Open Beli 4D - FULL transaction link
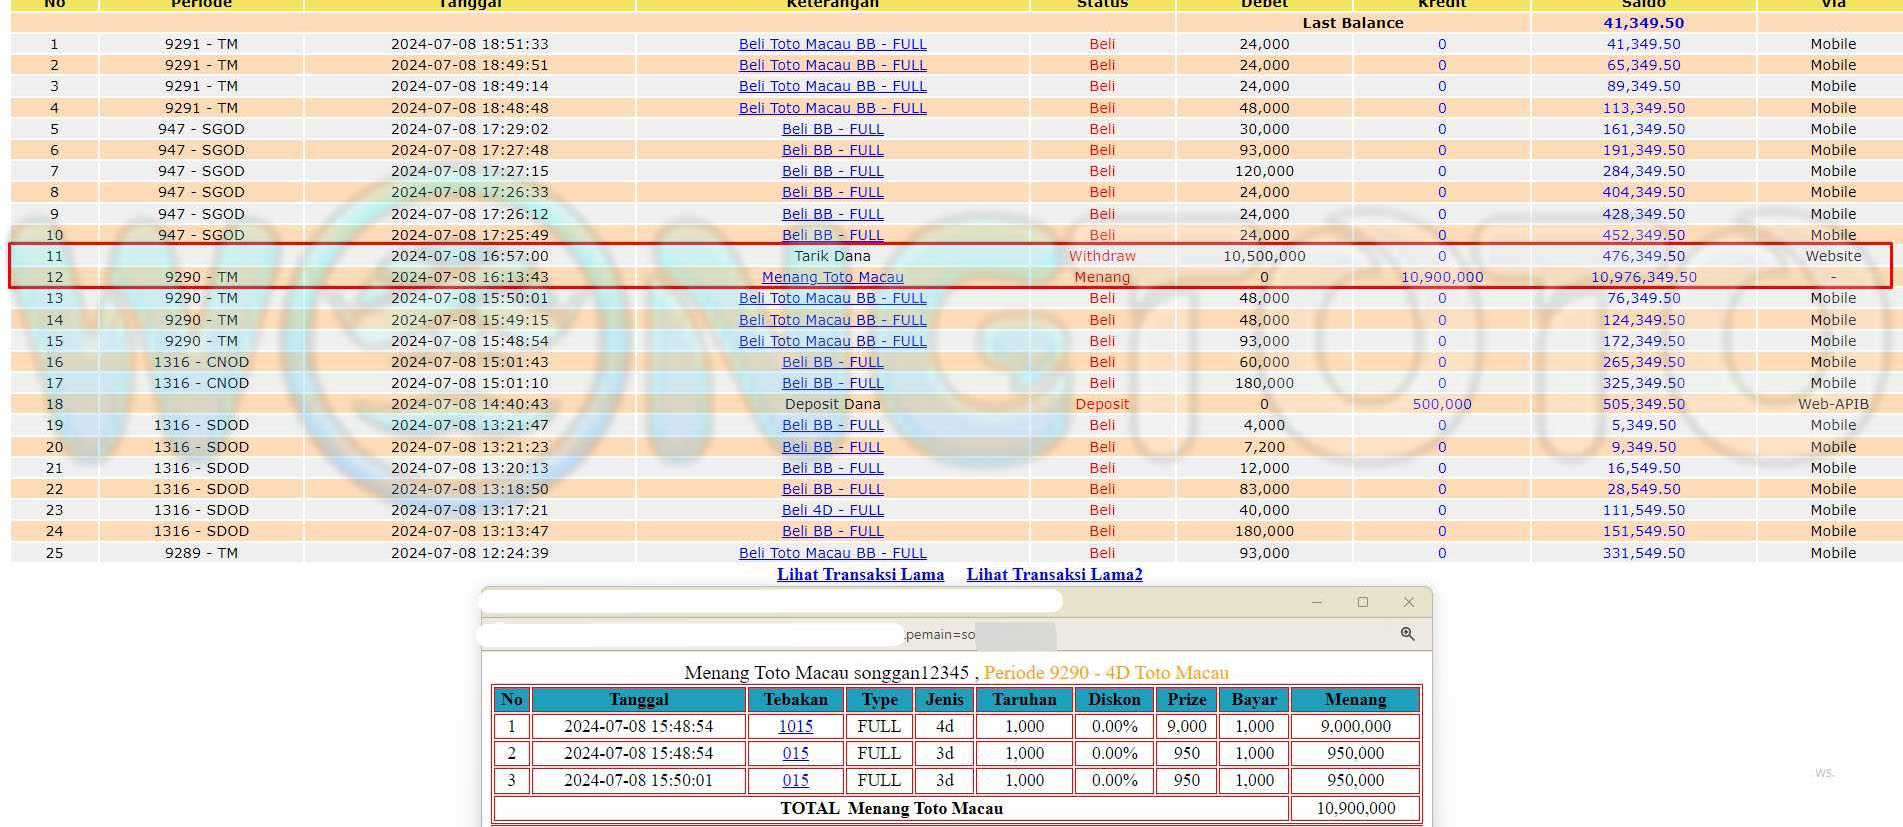Screen dimensions: 1903x827 (x=832, y=510)
